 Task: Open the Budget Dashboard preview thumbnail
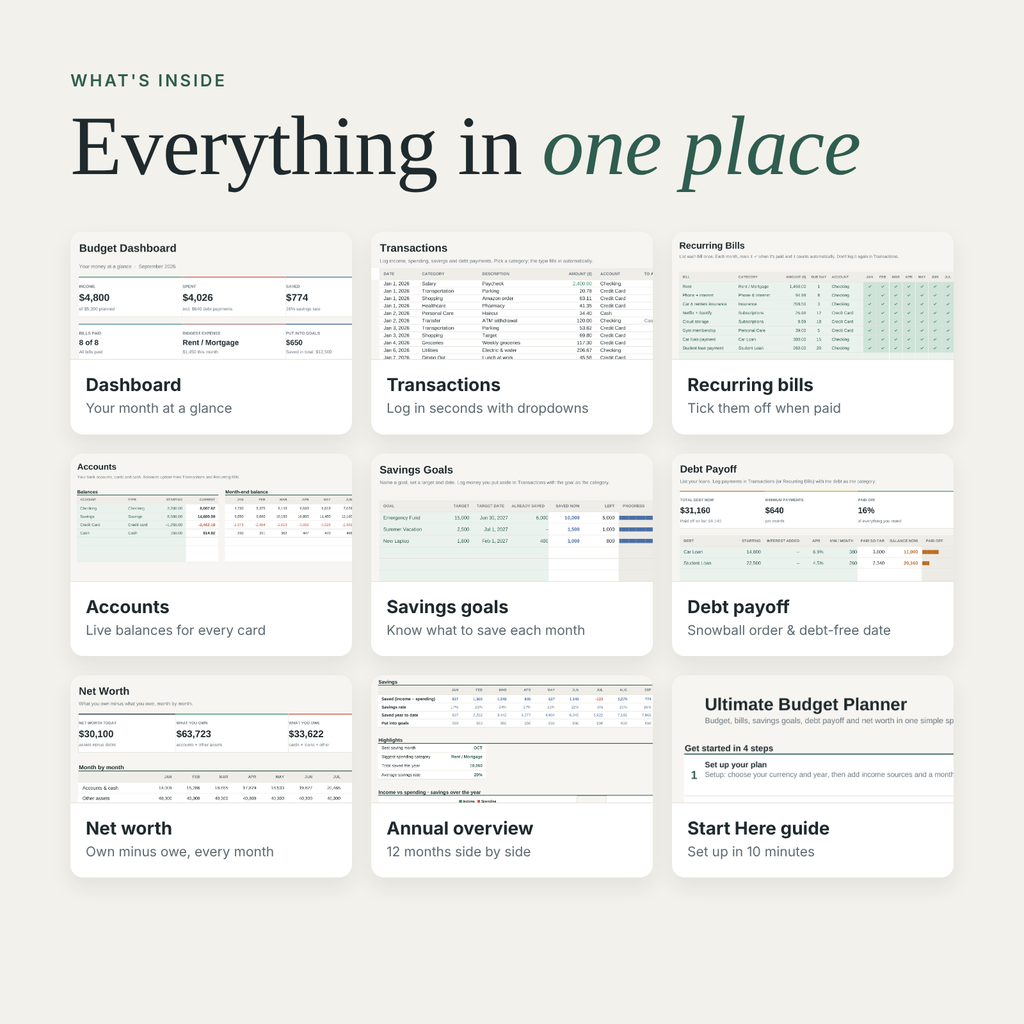[211, 296]
